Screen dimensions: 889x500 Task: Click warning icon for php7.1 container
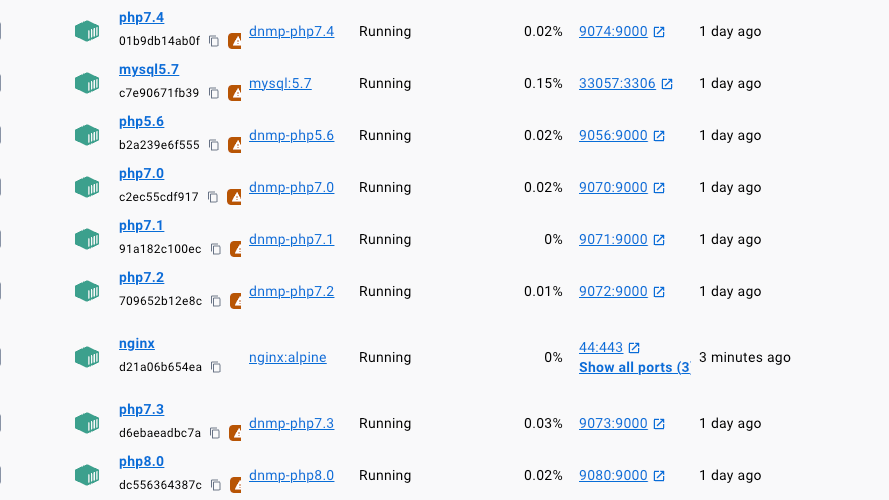pyautogui.click(x=236, y=249)
